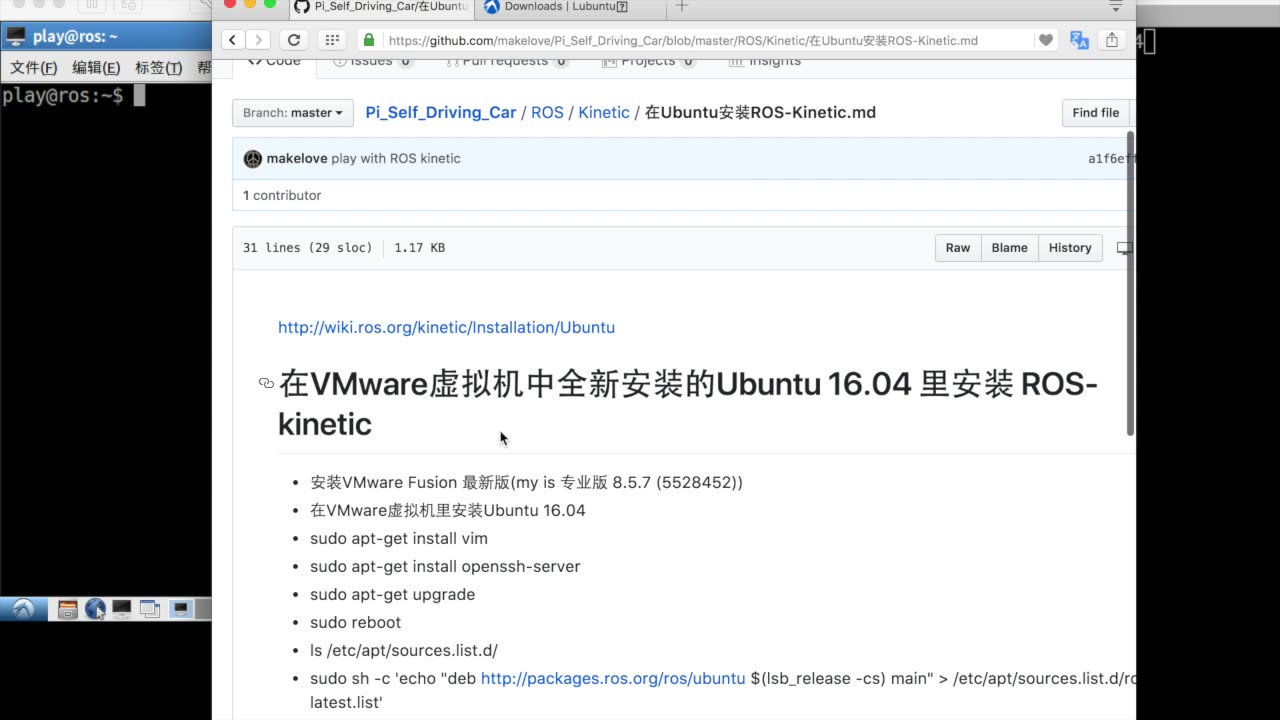Click file name 在Ubuntu安装ROS-Kinetic.md
This screenshot has height=720, width=1280.
[x=760, y=112]
